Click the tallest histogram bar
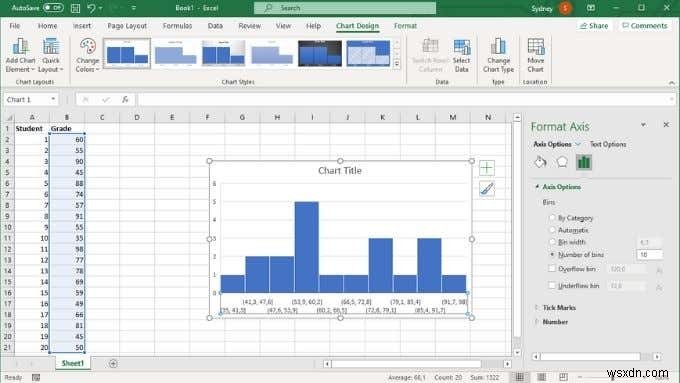 click(307, 247)
